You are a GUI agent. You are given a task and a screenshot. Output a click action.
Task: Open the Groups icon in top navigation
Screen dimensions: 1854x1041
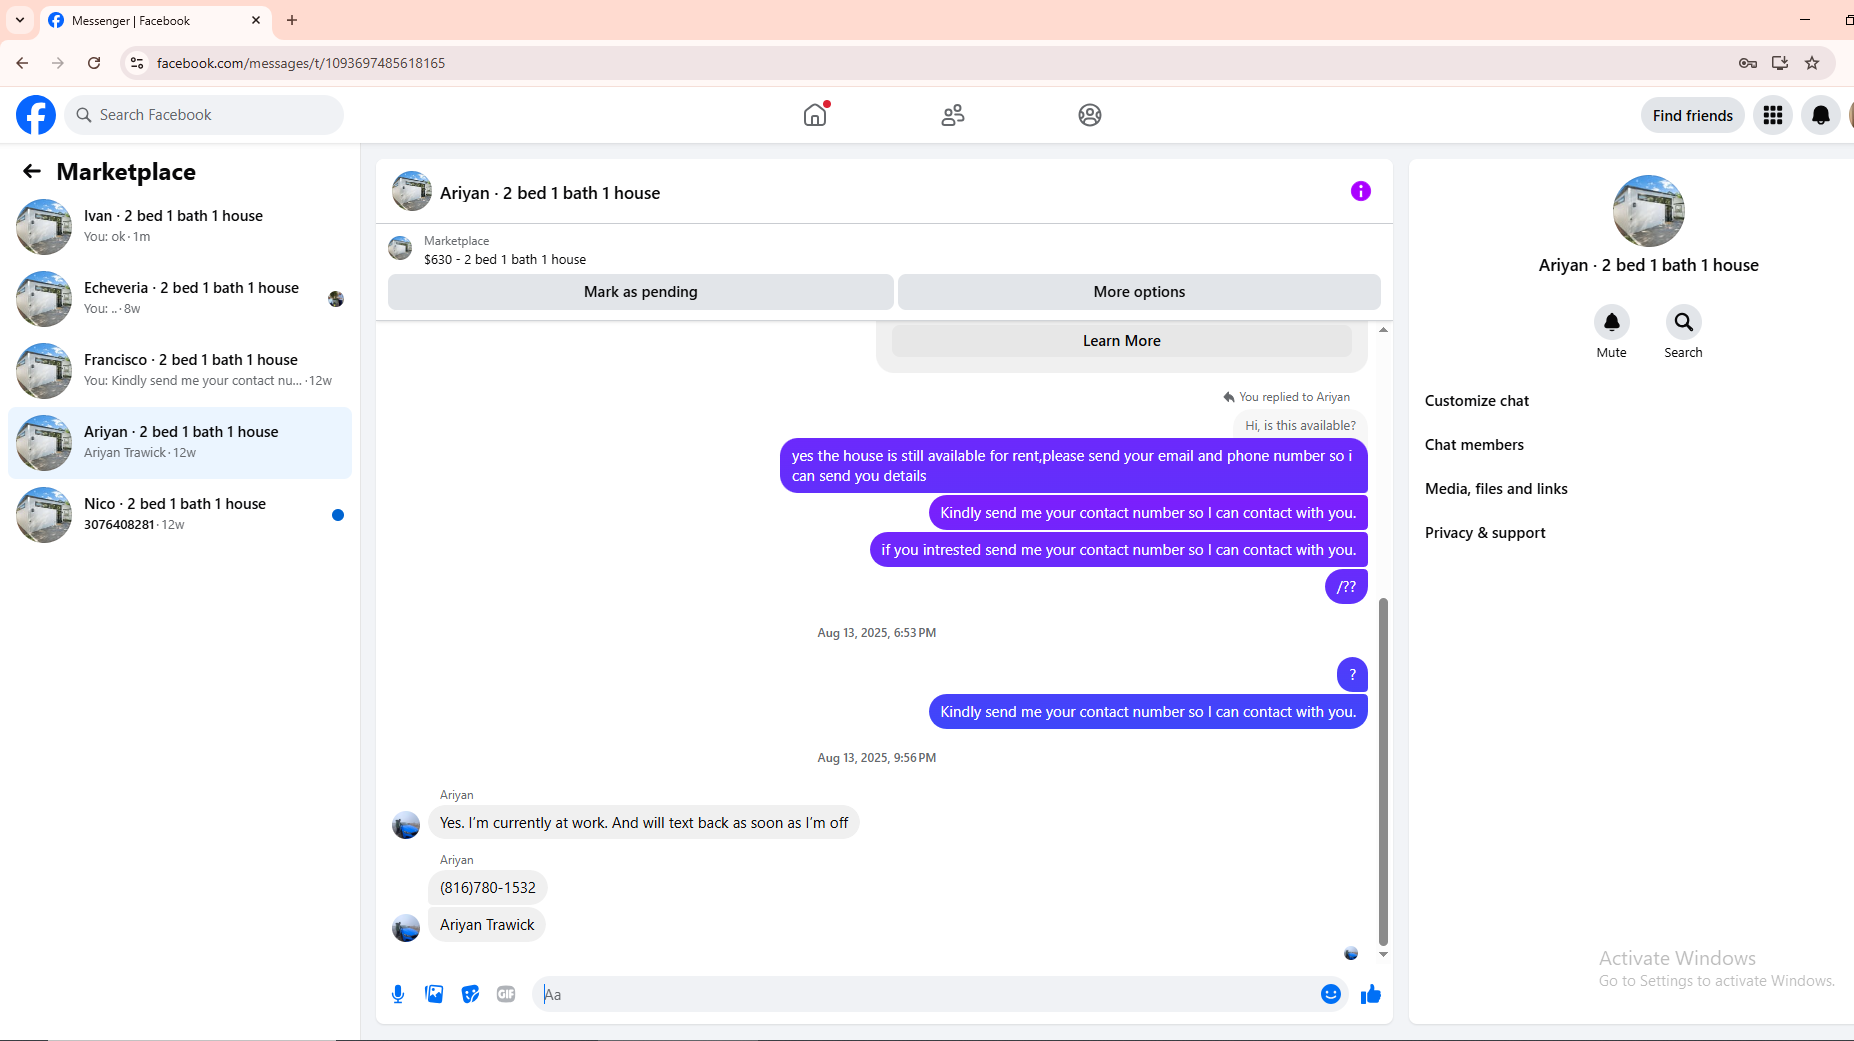point(1090,115)
